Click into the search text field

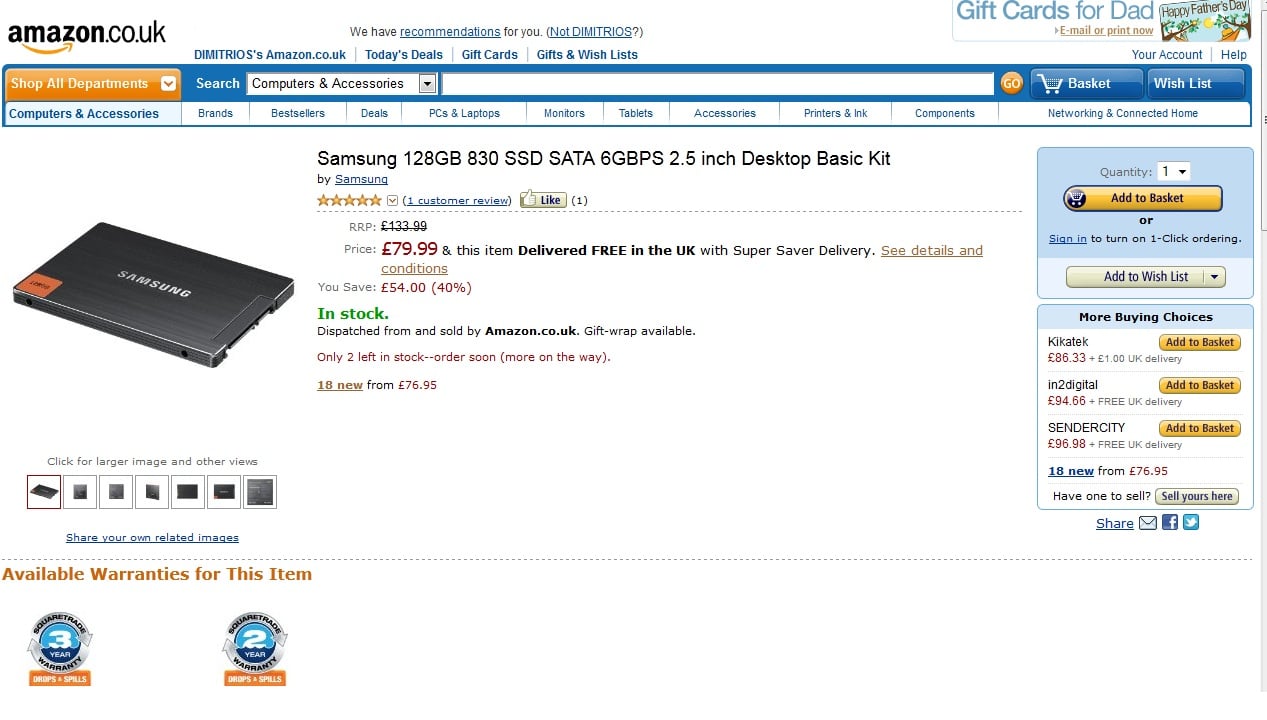click(x=717, y=84)
